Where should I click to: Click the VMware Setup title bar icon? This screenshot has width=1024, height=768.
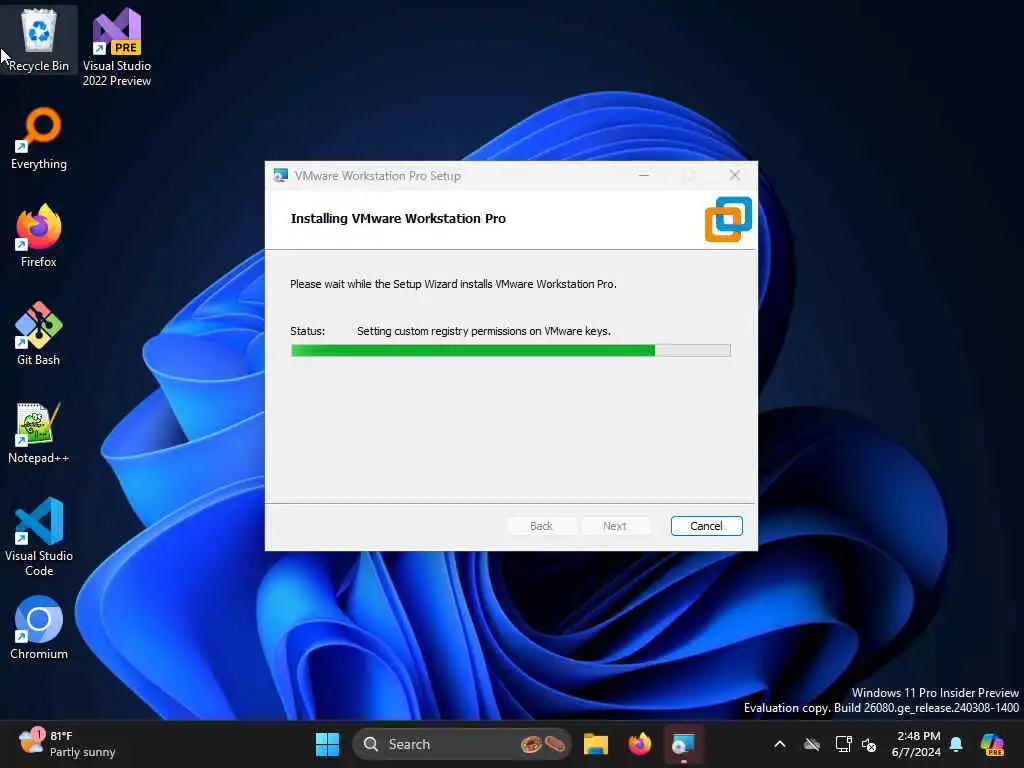click(281, 176)
